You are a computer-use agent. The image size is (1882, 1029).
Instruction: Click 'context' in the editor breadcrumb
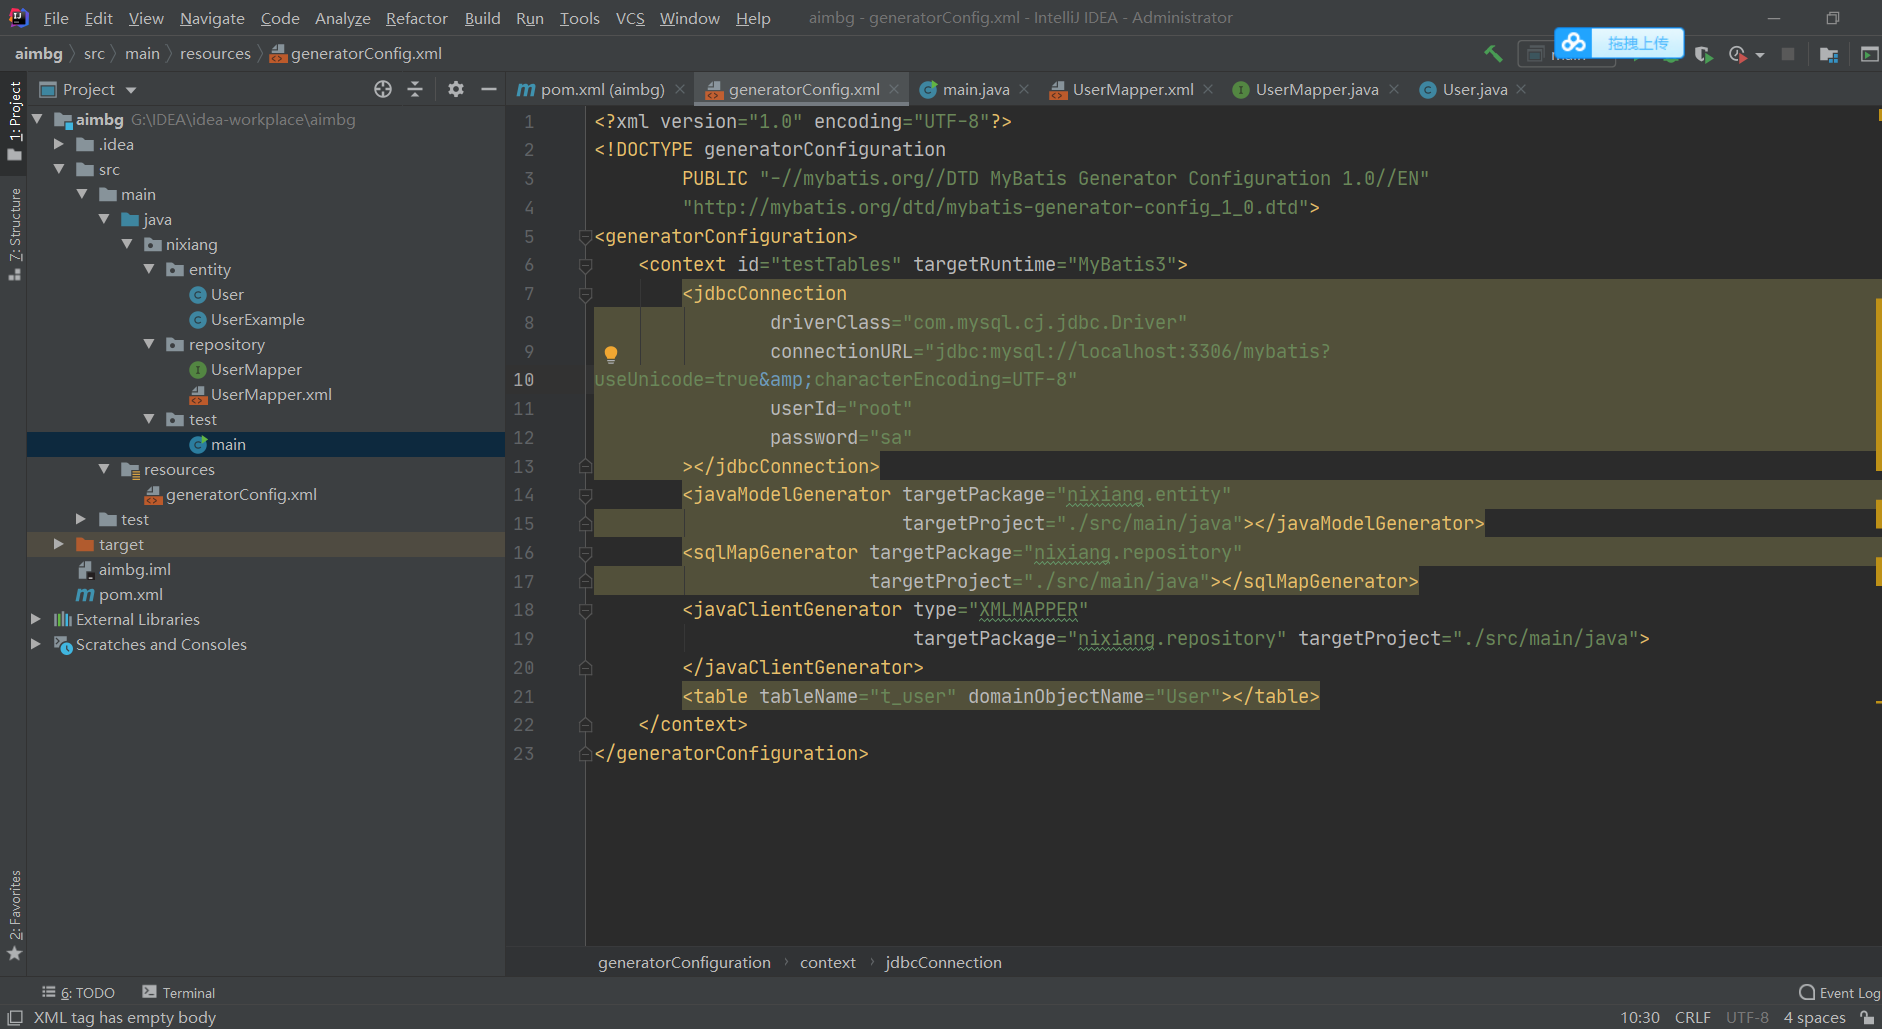828,962
